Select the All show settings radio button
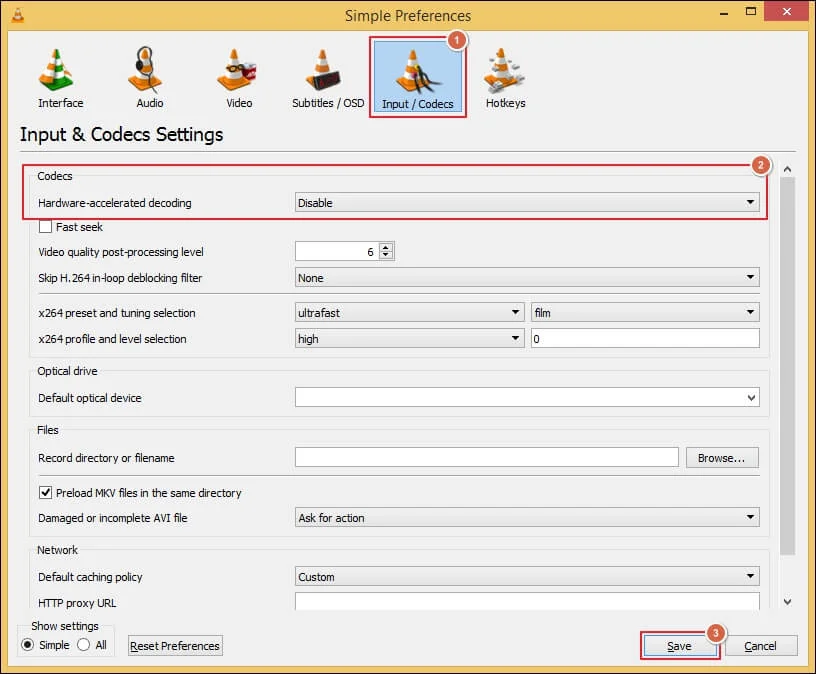This screenshot has width=816, height=674. pyautogui.click(x=84, y=645)
